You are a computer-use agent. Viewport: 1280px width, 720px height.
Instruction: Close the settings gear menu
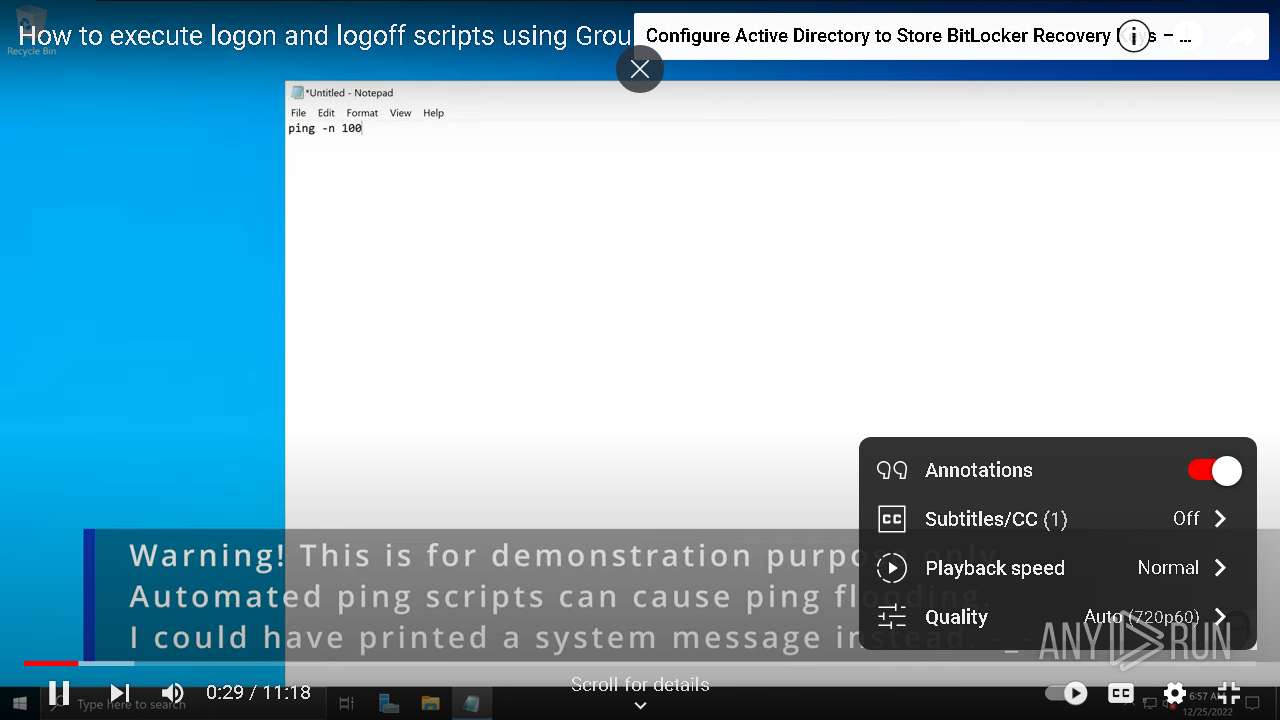(x=1174, y=692)
